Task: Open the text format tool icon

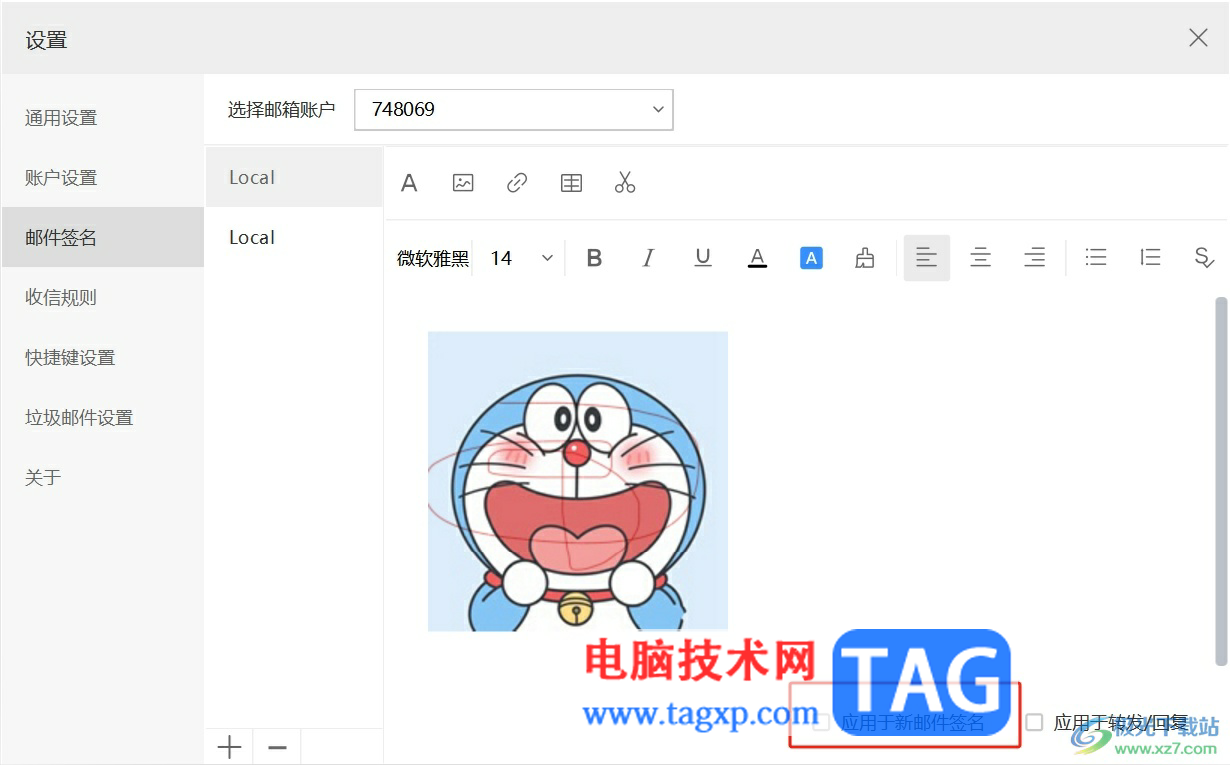Action: (408, 183)
